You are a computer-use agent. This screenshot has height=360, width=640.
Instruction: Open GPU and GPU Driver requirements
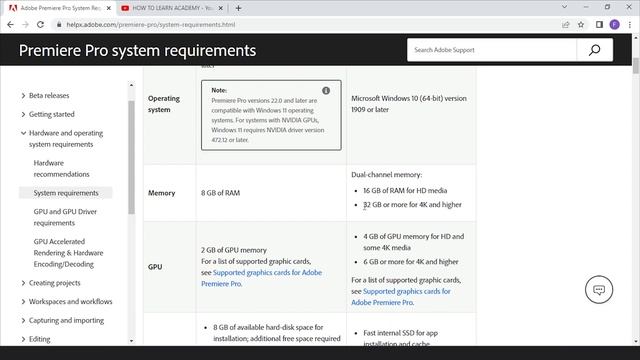65,217
